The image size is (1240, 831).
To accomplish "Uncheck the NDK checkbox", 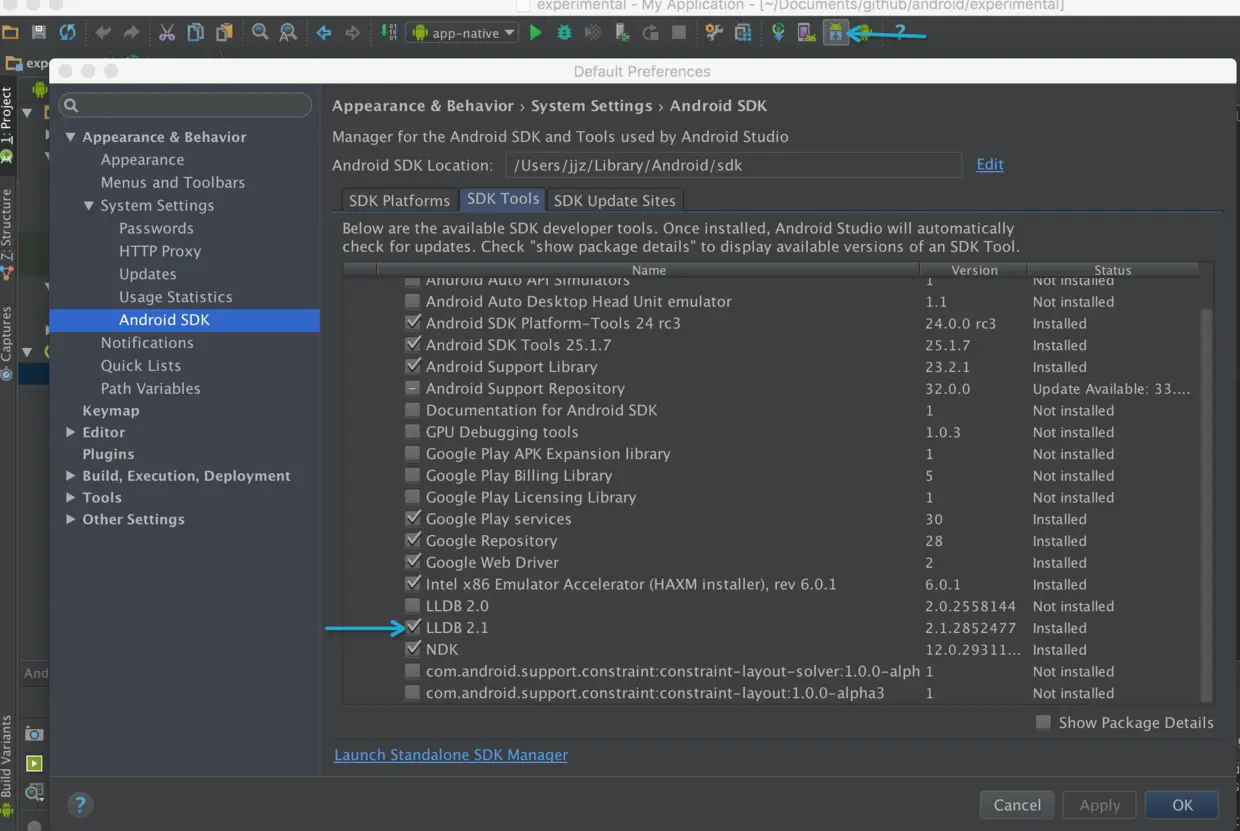I will (x=412, y=650).
